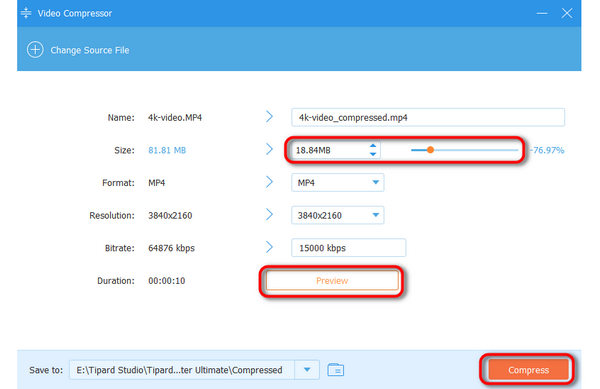Click the Save to path field
Screen dimensions: 600x389
182,370
